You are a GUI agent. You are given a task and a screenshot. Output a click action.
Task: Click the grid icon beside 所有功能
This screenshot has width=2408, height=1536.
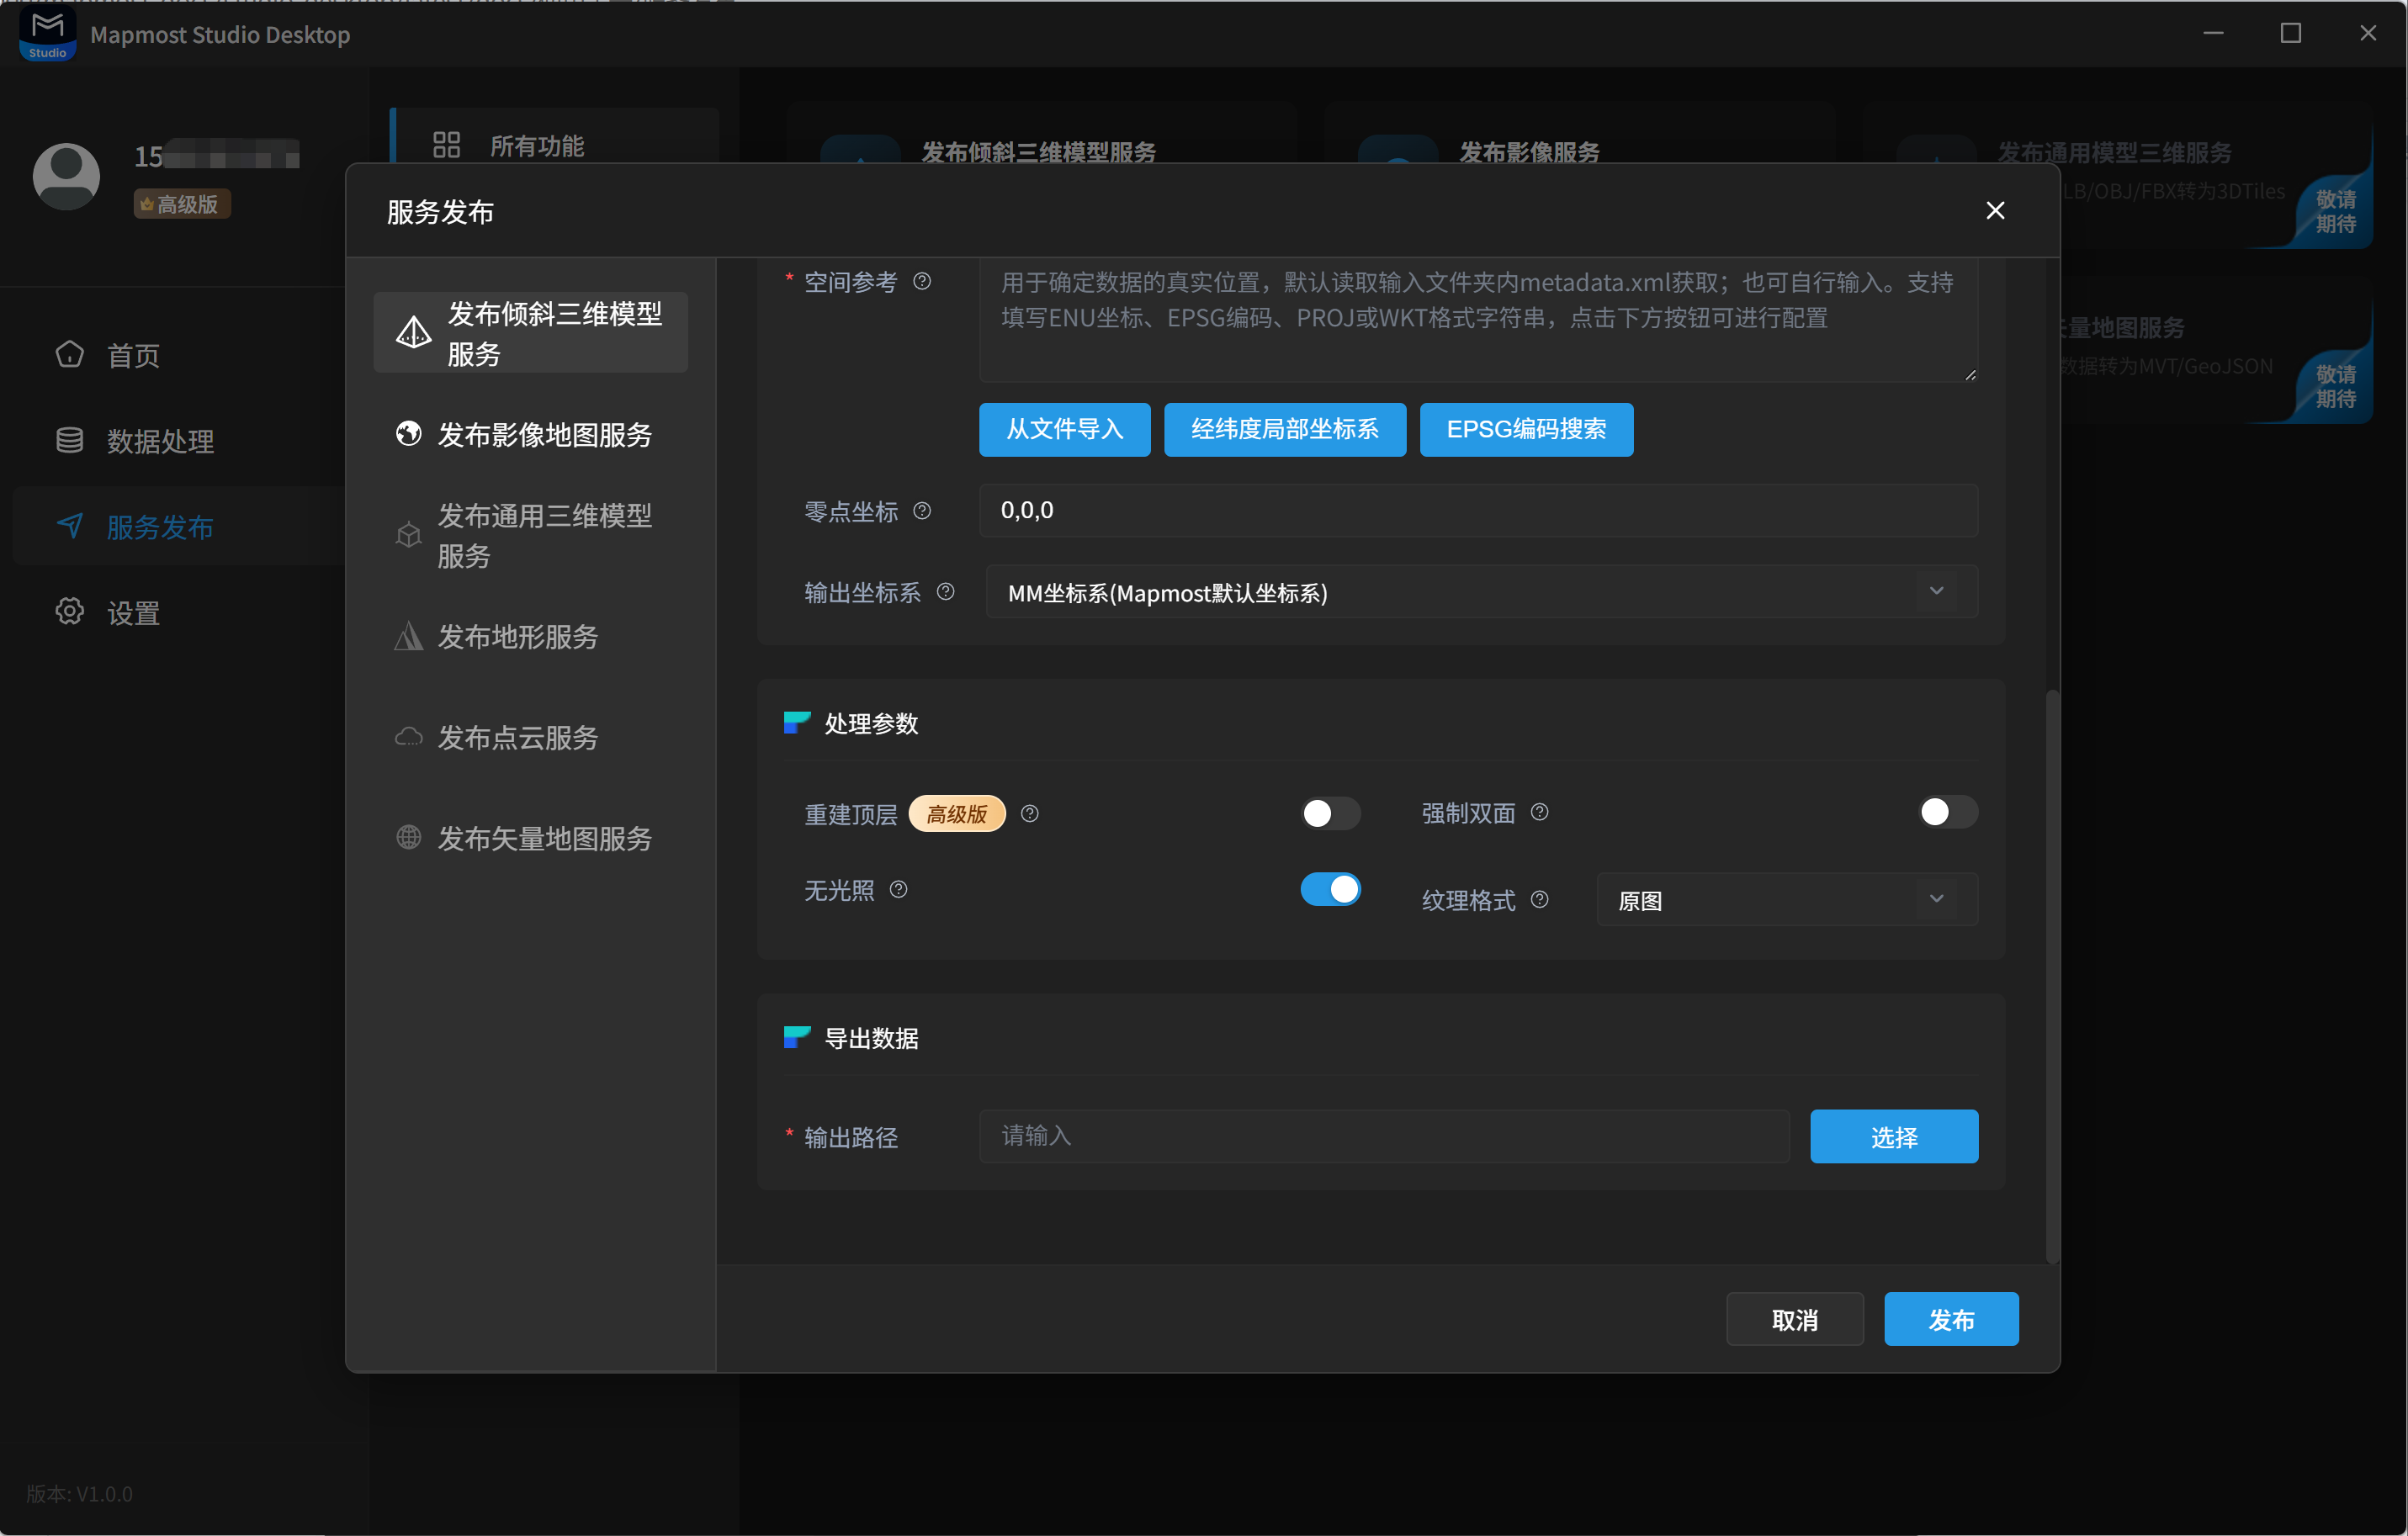click(446, 145)
